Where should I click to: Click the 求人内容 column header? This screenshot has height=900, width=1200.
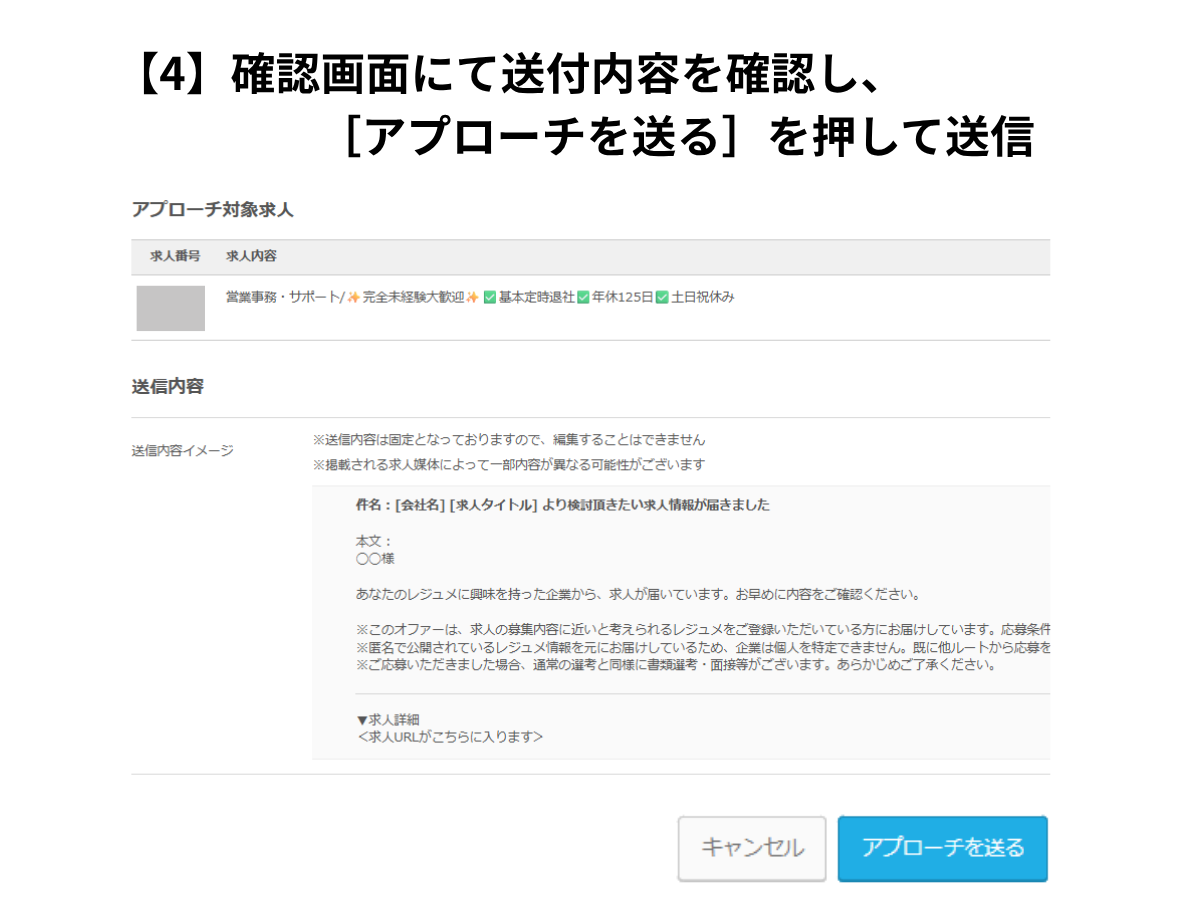tap(251, 256)
